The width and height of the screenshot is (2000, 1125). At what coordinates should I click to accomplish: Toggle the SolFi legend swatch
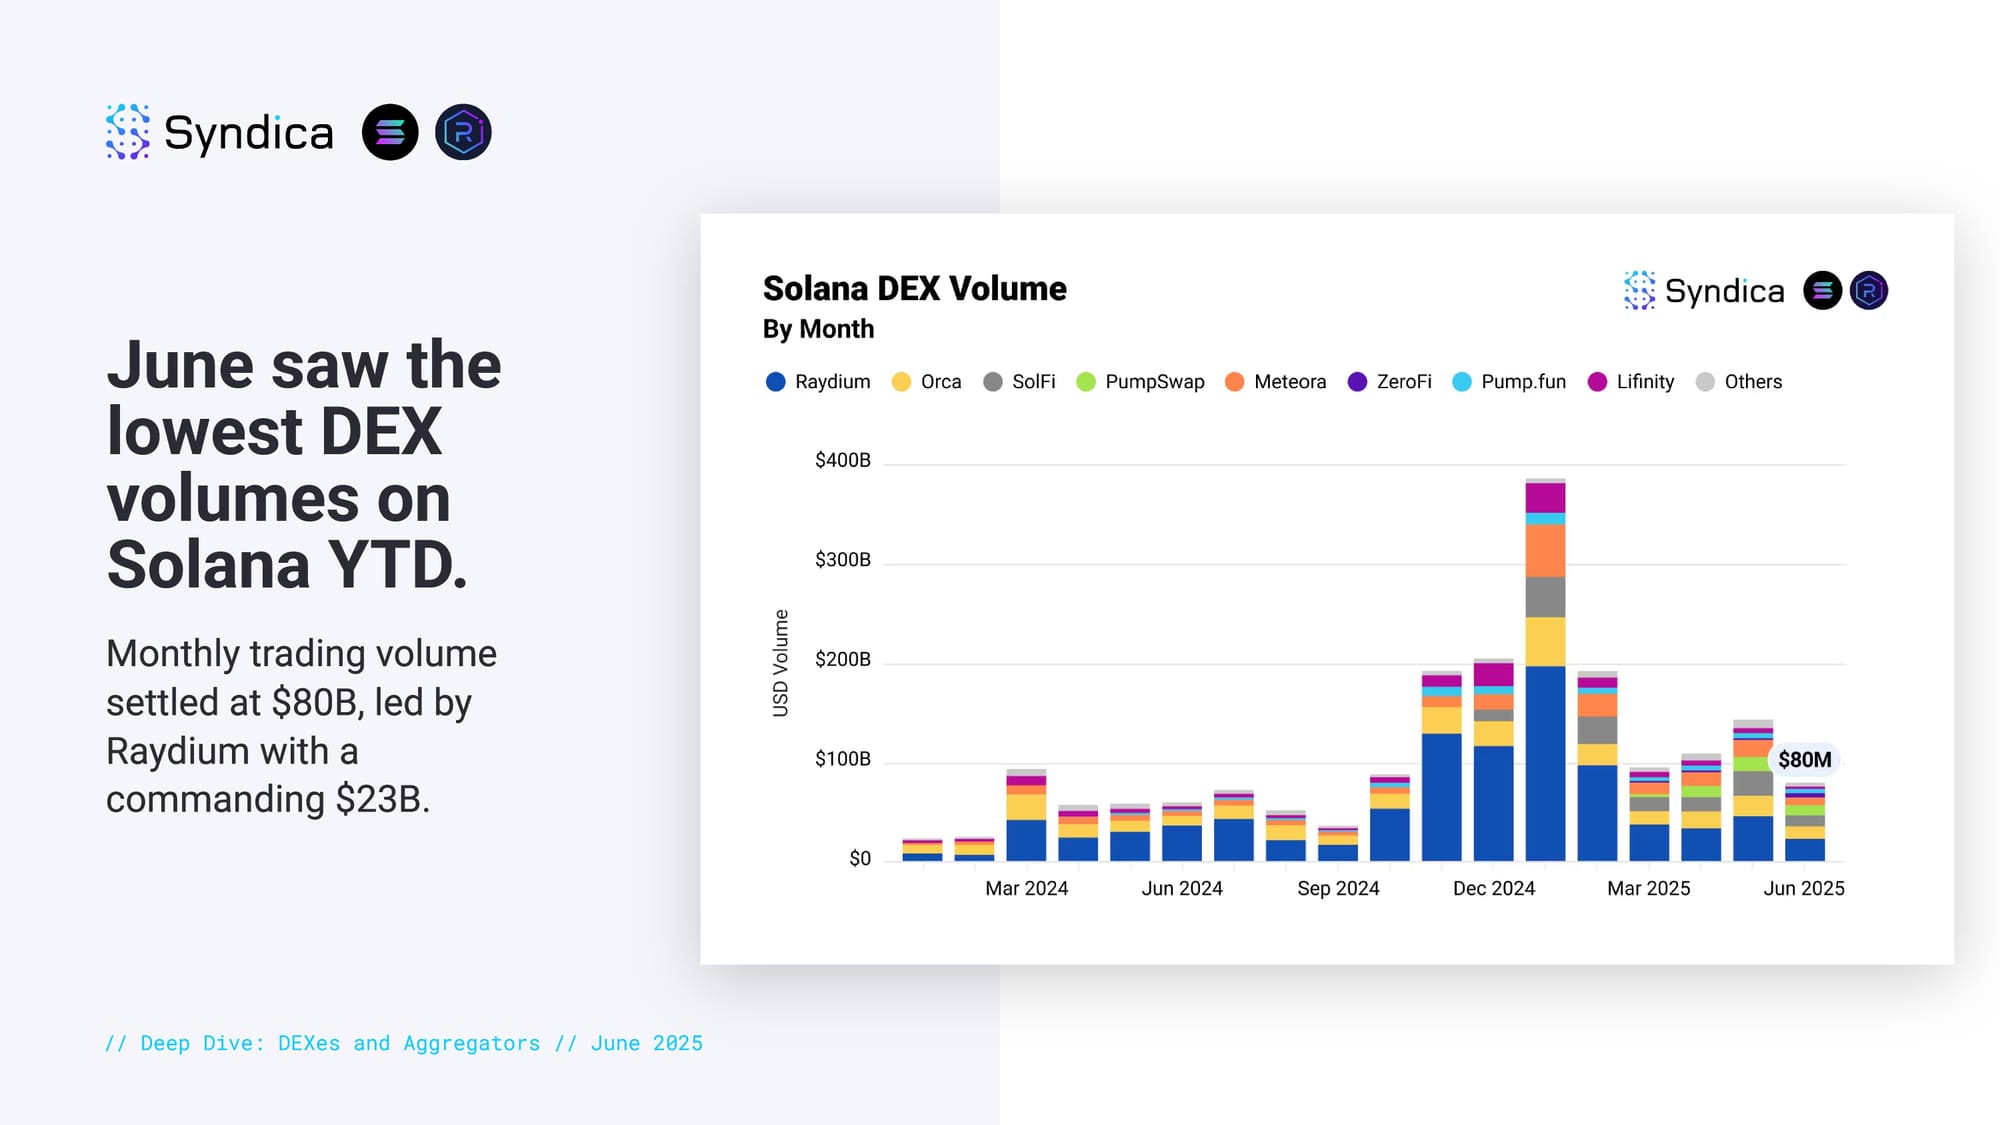tap(992, 382)
